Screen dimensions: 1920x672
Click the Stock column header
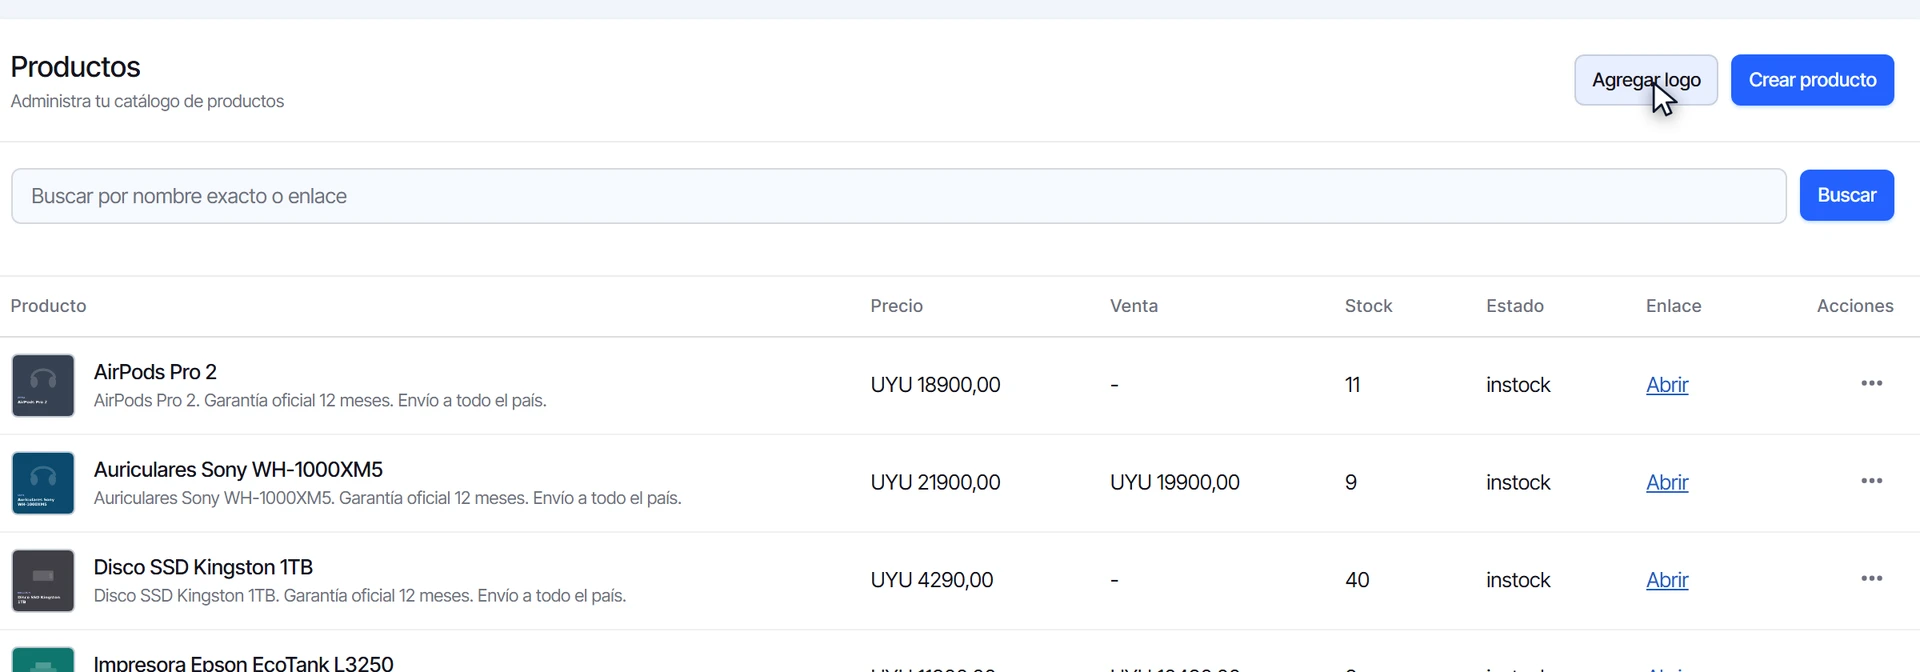point(1368,306)
